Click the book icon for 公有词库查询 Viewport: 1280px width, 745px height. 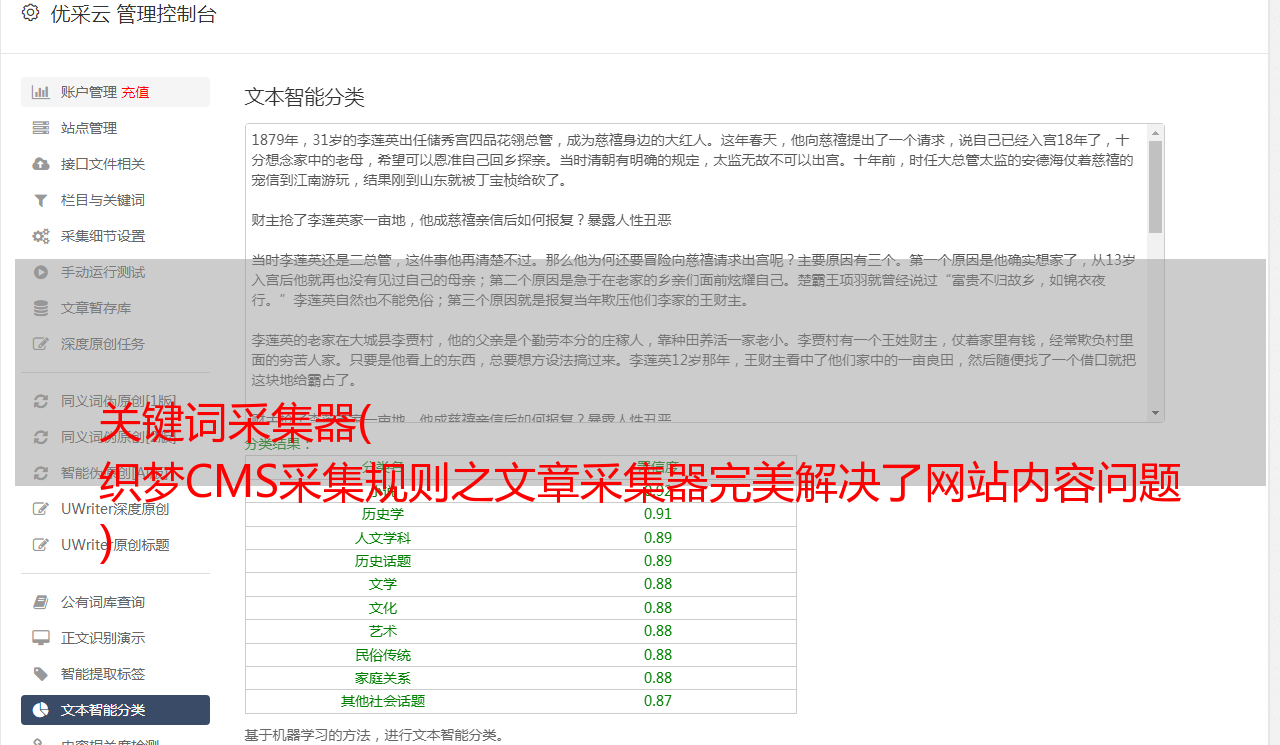pos(41,602)
